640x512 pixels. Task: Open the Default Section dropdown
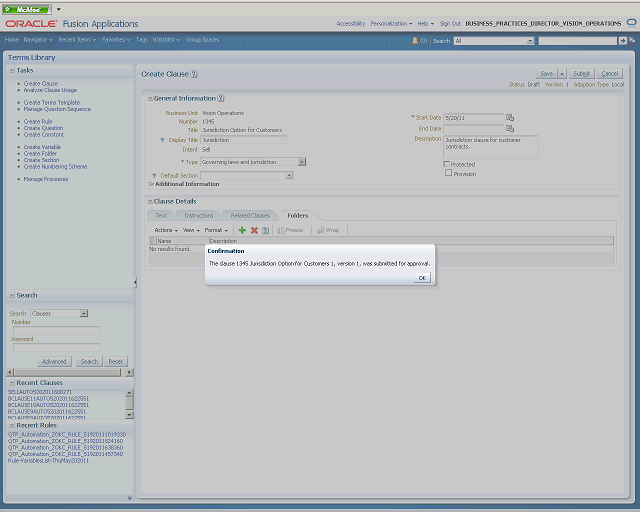point(289,176)
